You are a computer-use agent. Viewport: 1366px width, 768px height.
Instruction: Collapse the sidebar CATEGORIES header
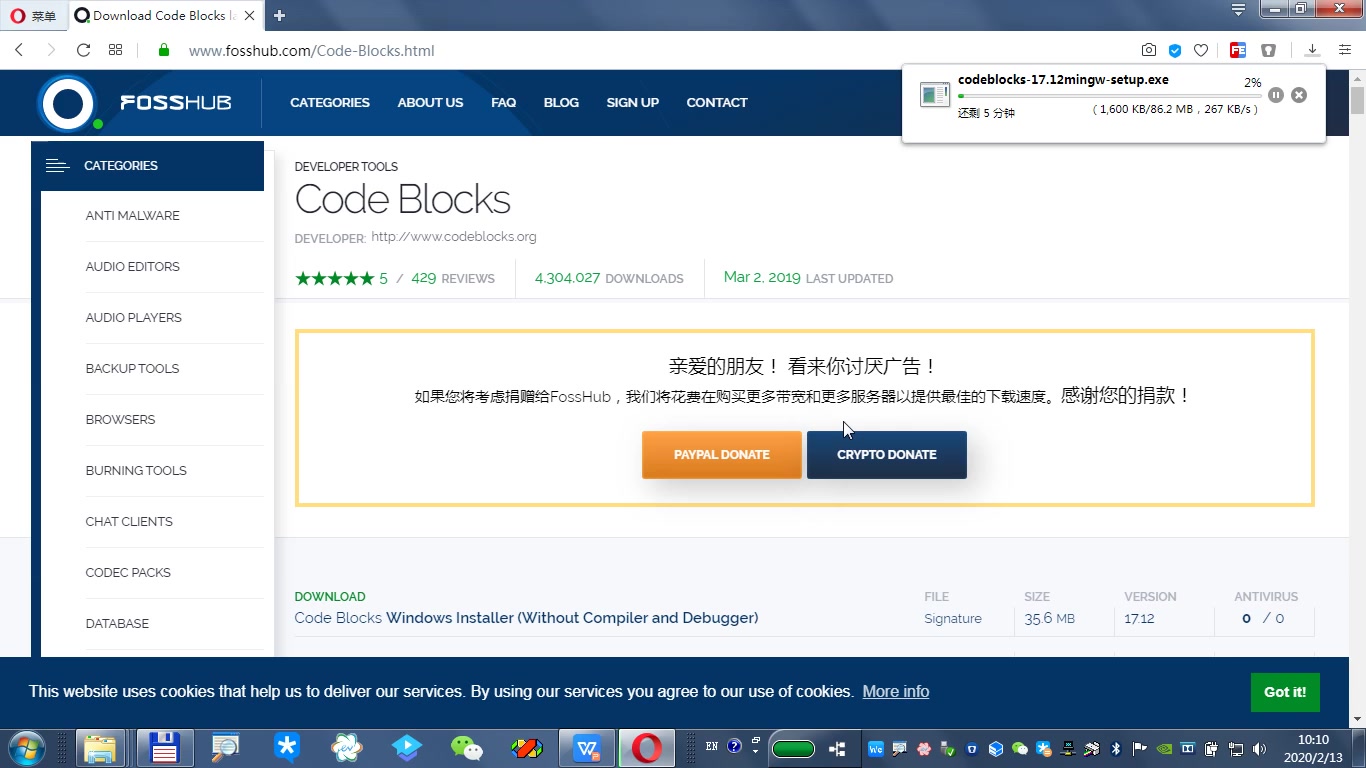pos(147,165)
